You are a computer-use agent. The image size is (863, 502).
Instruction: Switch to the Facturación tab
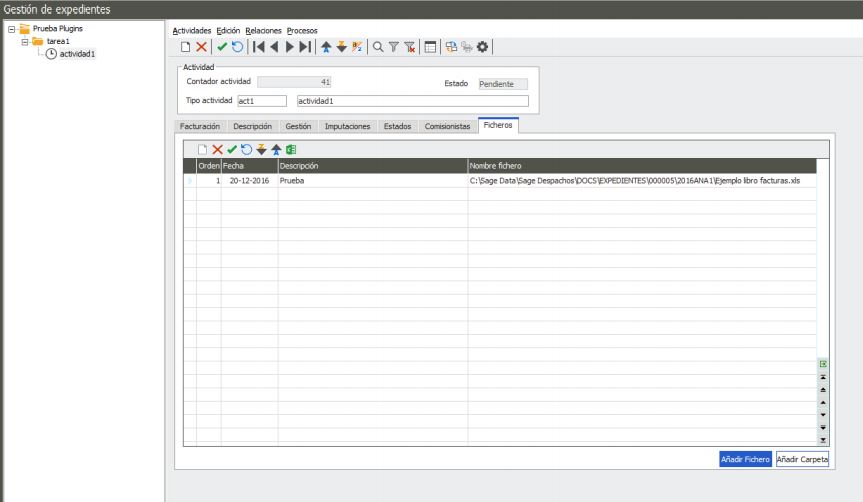200,127
